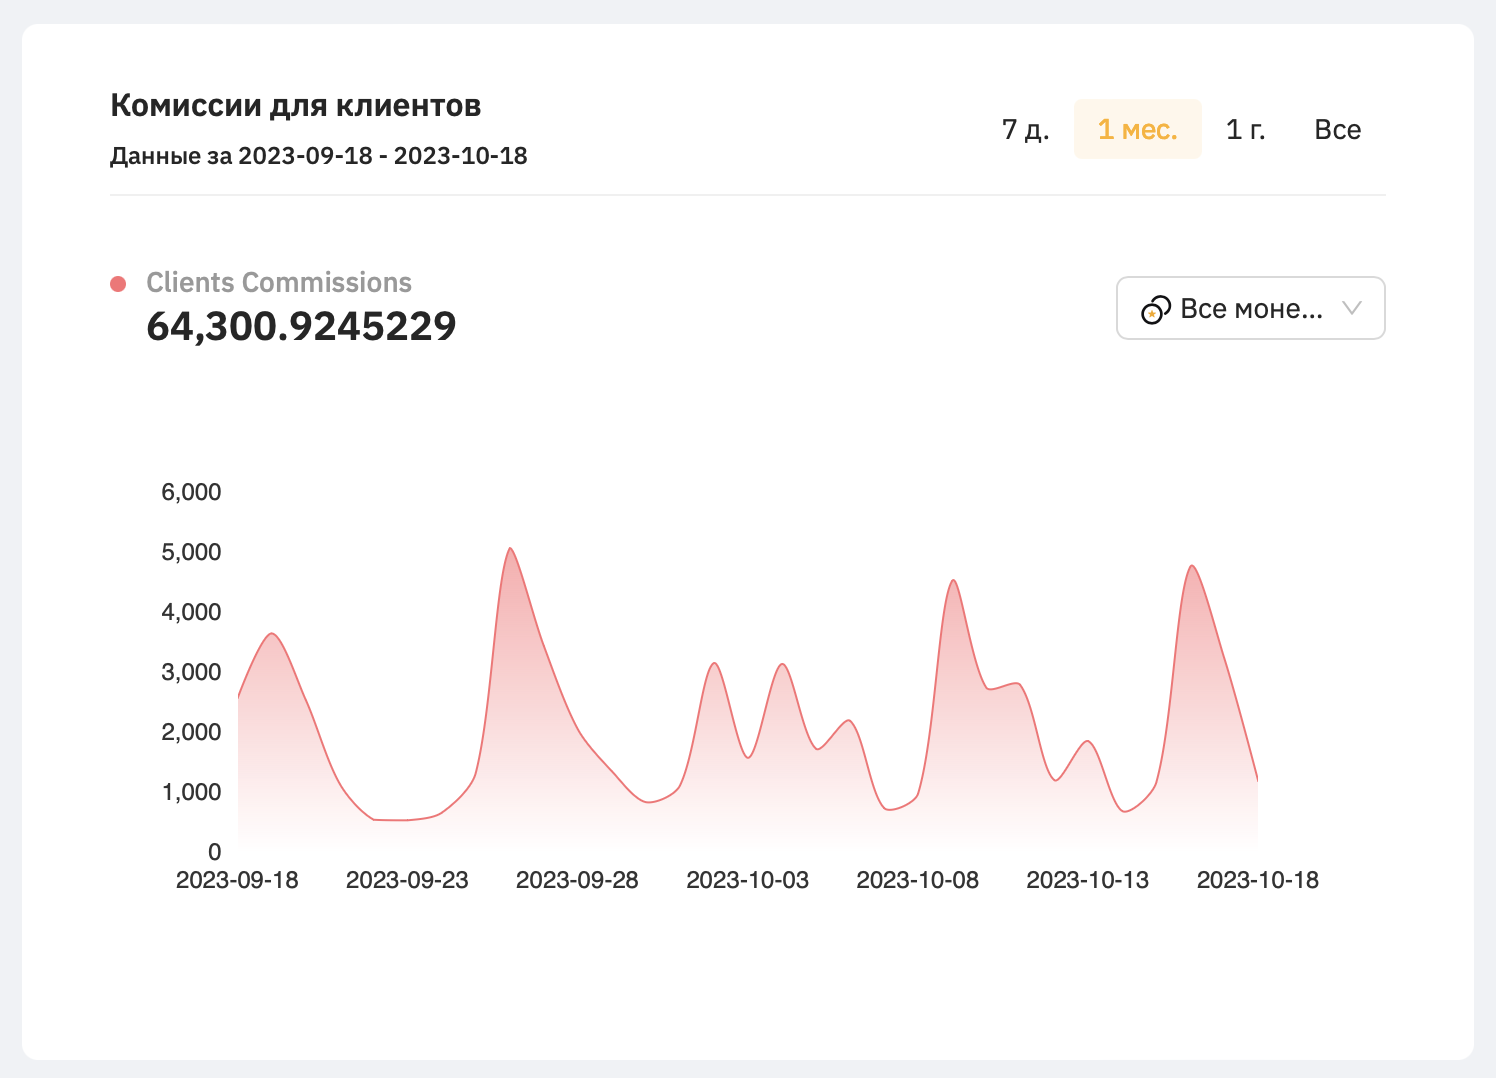
Task: Click the 6,000 y-axis label
Action: click(191, 492)
